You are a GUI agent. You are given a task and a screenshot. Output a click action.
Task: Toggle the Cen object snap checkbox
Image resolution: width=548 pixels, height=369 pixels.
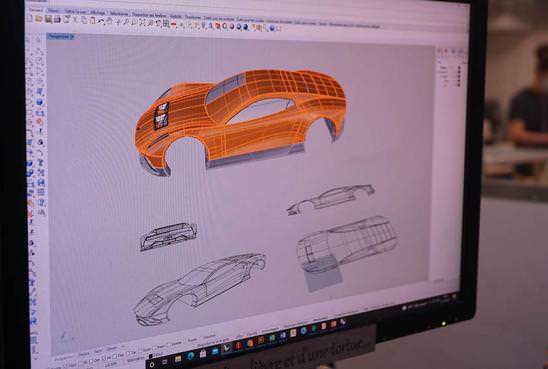[95, 360]
